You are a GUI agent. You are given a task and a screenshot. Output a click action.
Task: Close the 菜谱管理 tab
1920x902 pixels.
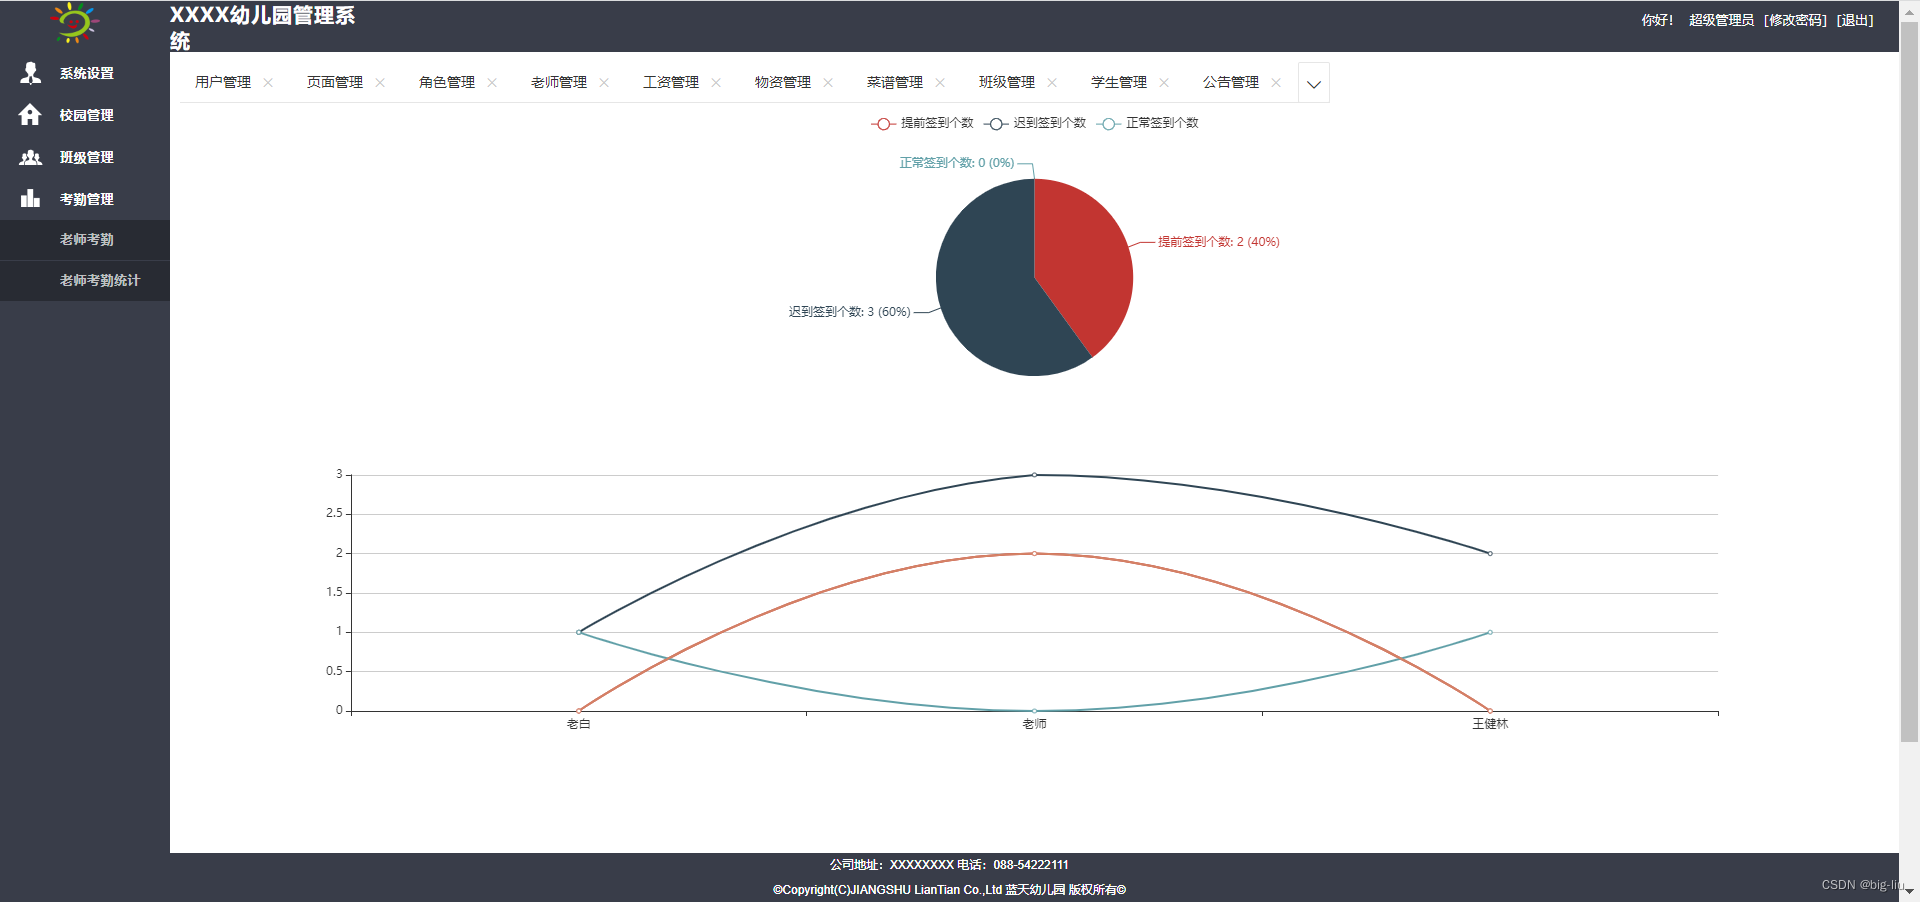940,83
